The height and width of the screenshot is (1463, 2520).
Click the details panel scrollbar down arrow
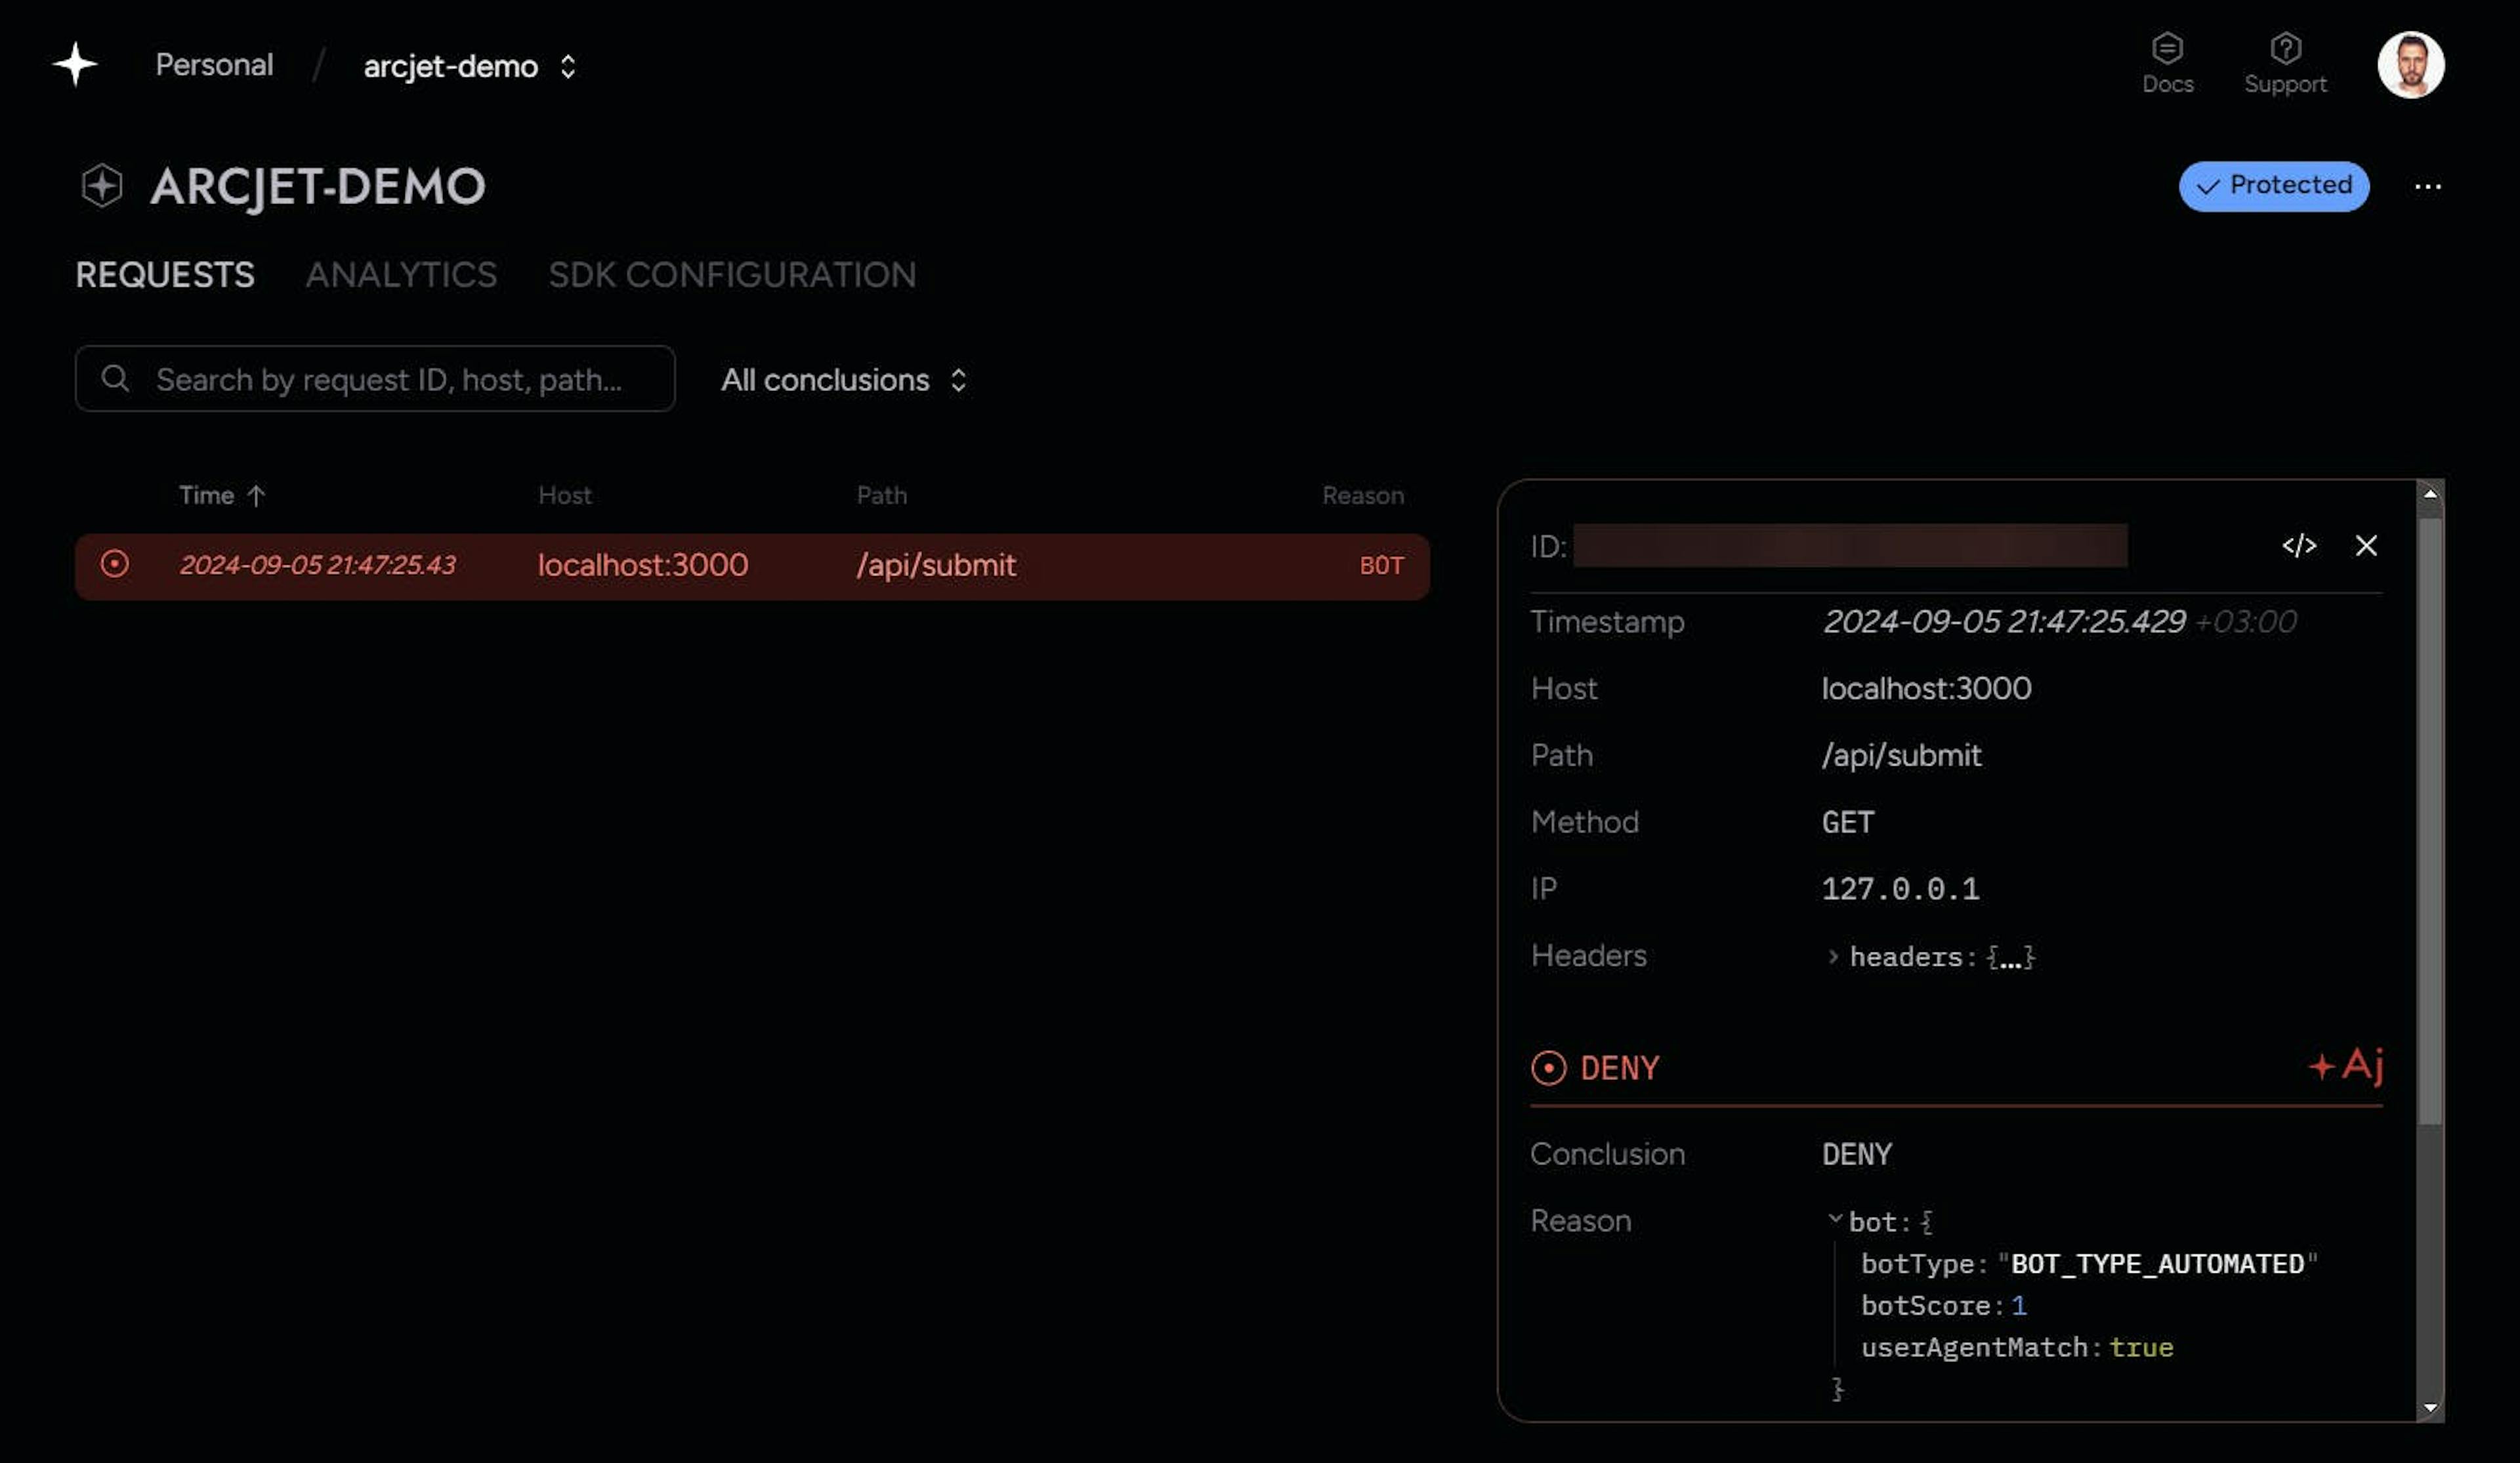click(2430, 1409)
